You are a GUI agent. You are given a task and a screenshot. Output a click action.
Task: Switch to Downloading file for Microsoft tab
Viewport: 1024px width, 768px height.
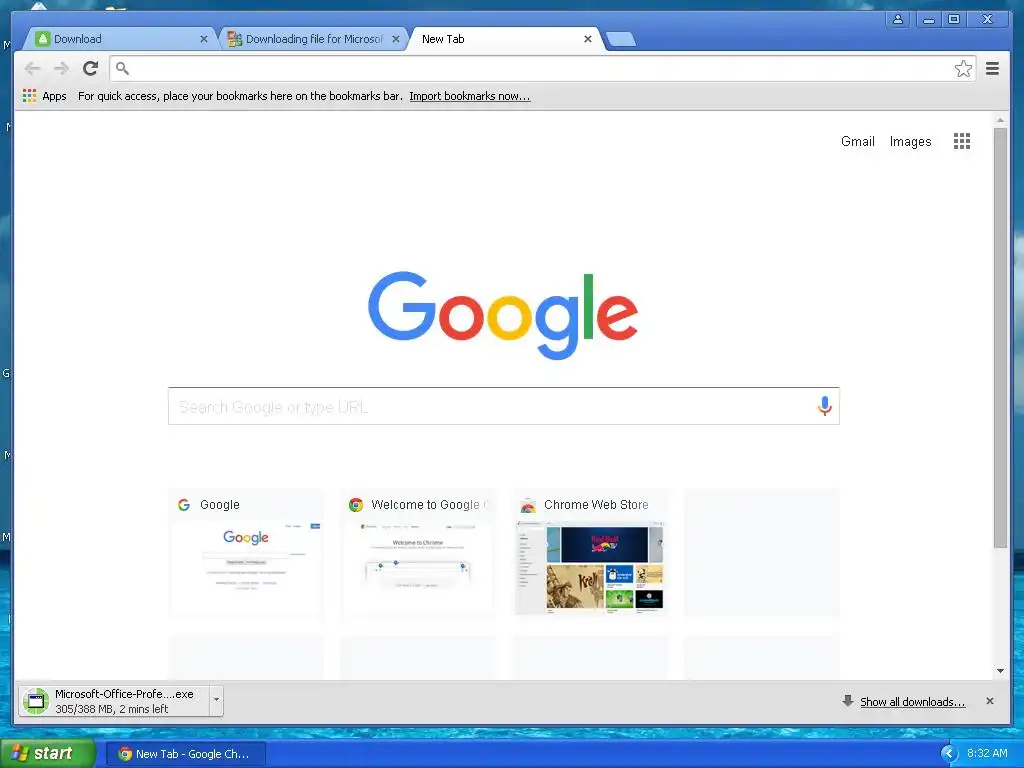point(312,39)
